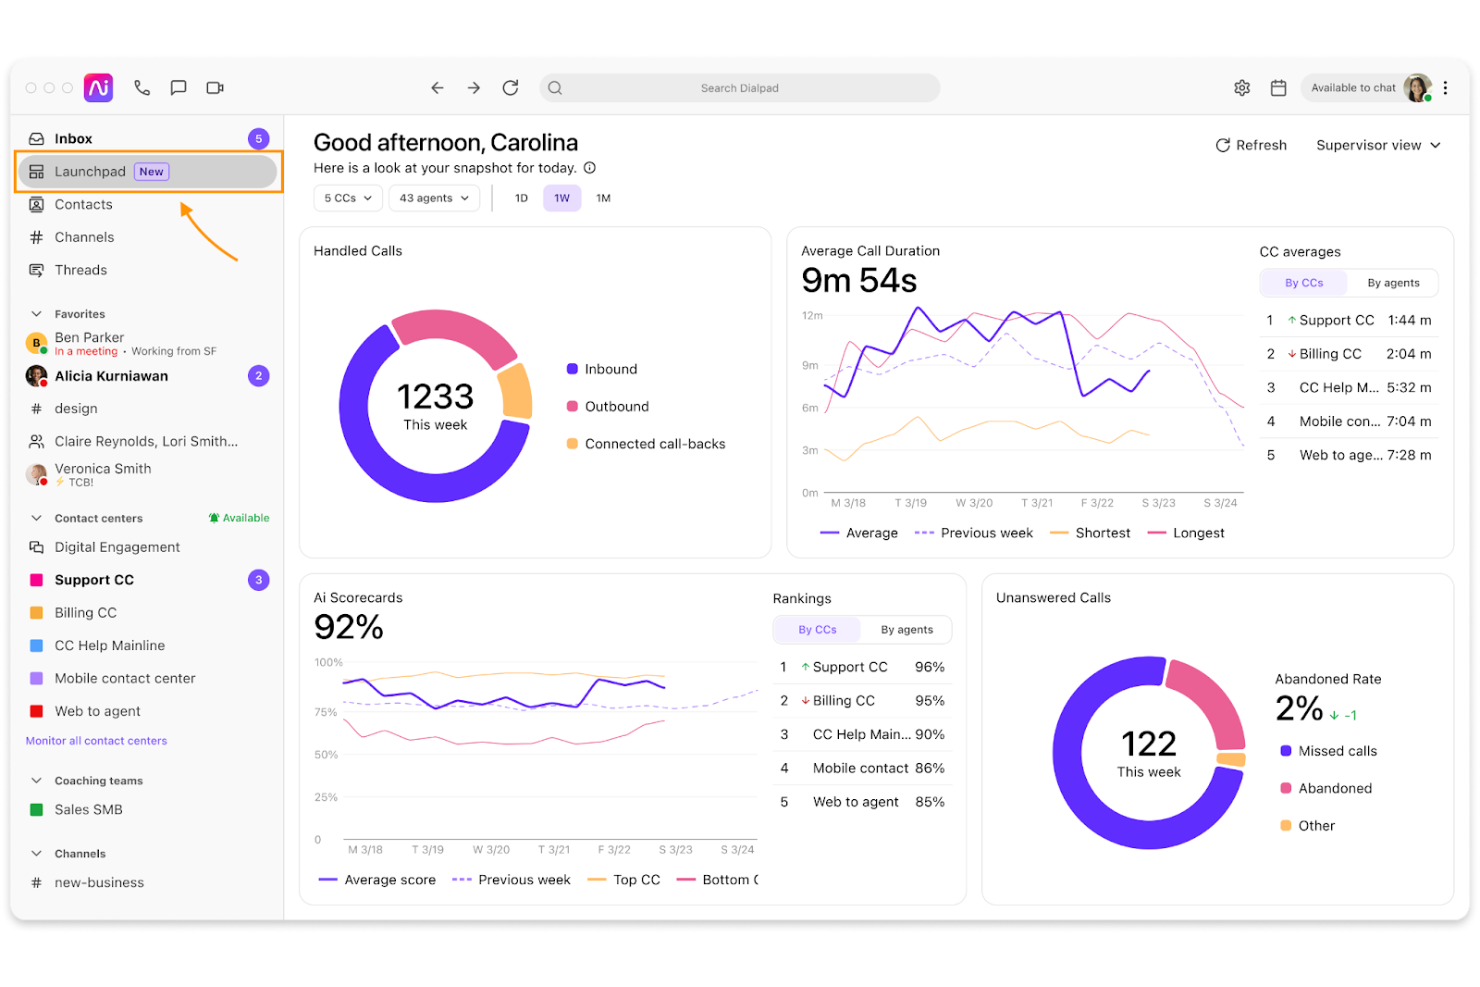Collapse the Favorites section
This screenshot has height=987, width=1480.
[x=37, y=314]
